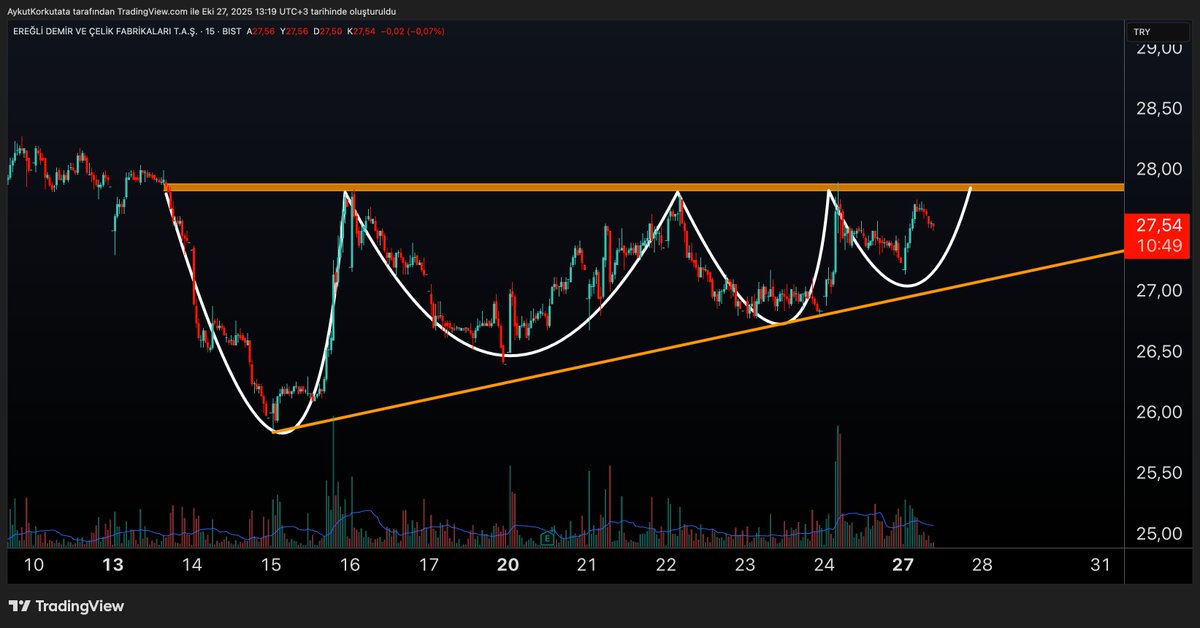
Task: Click the TradingView logo at the bottom
Action: 67,606
